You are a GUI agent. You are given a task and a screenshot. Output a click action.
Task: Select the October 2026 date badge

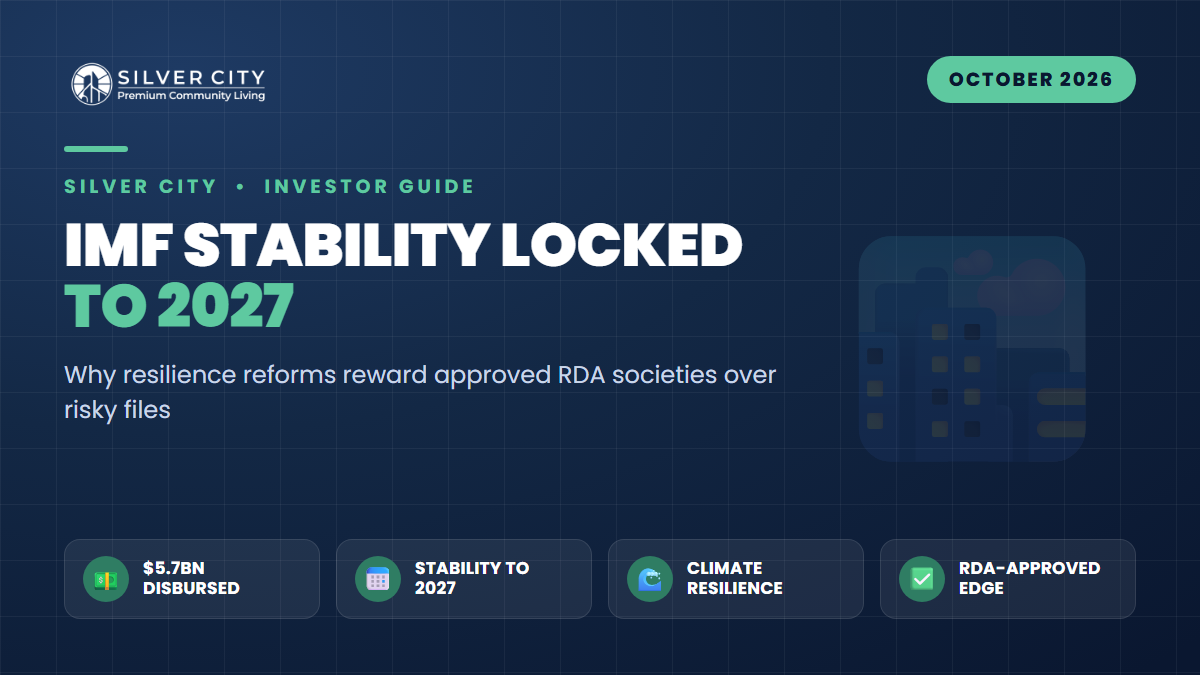tap(1031, 80)
